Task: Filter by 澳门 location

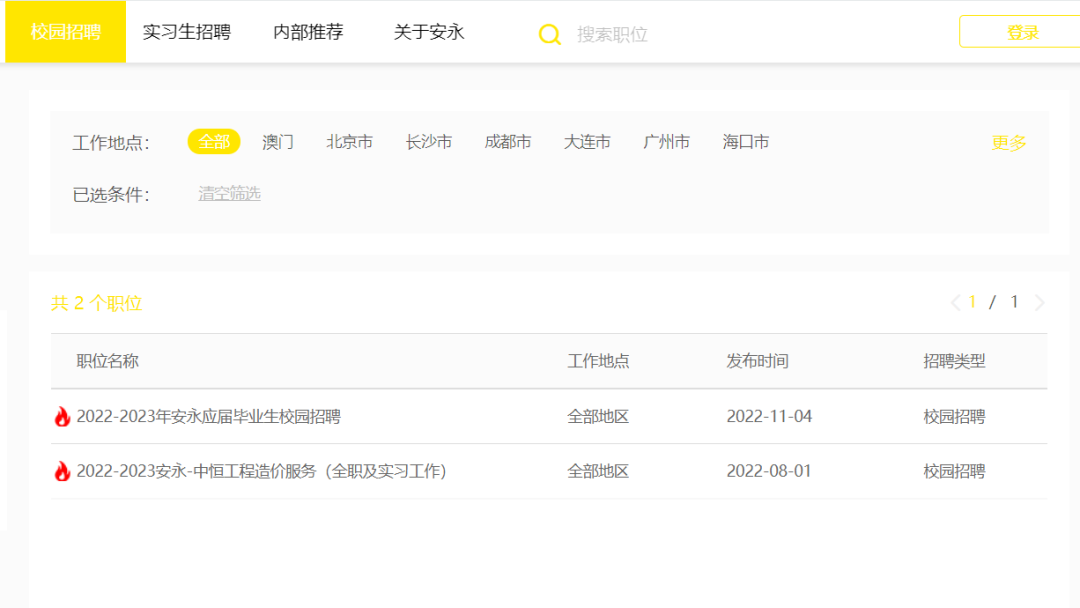Action: point(278,142)
